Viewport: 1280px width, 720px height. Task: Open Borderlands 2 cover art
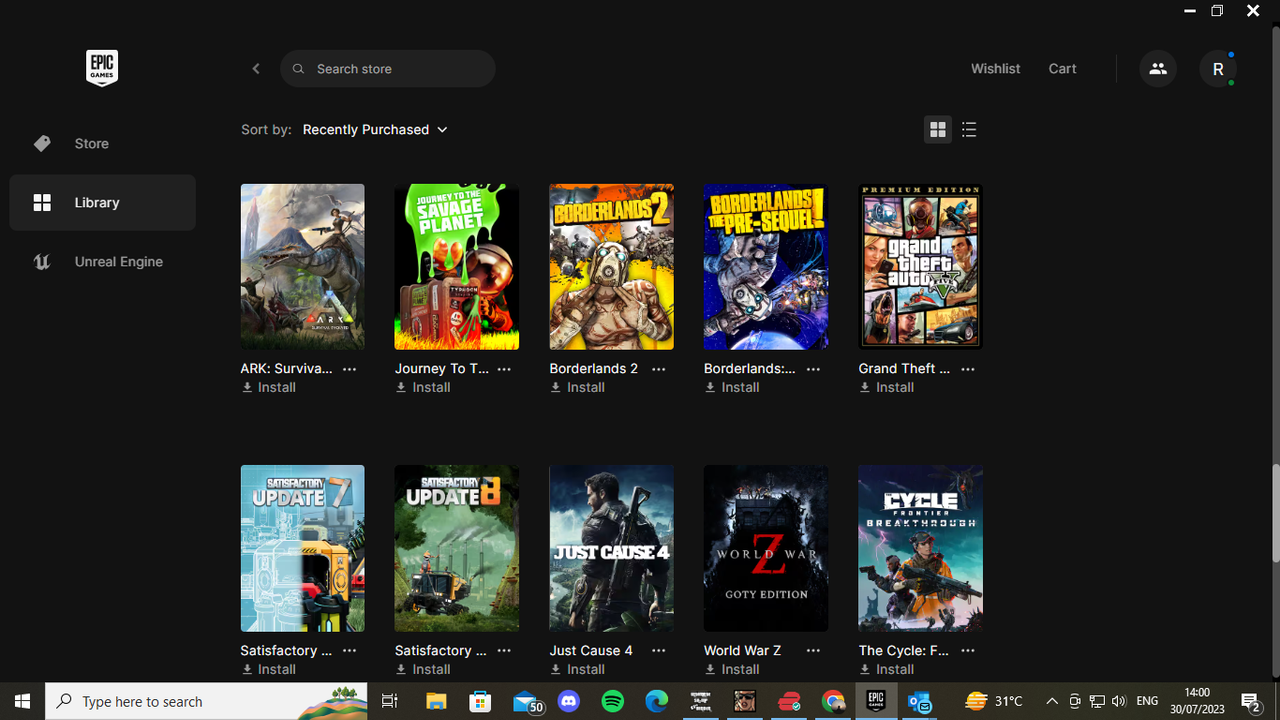[611, 266]
